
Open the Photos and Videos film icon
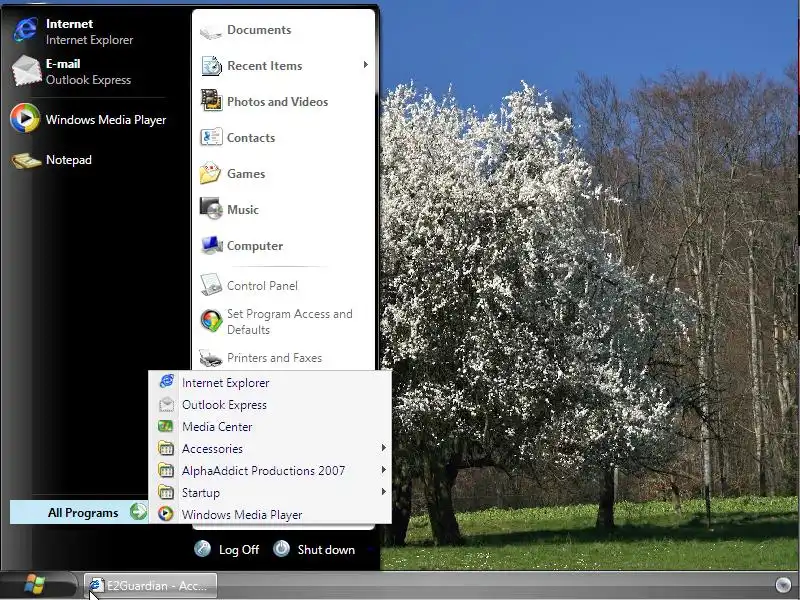coord(211,101)
